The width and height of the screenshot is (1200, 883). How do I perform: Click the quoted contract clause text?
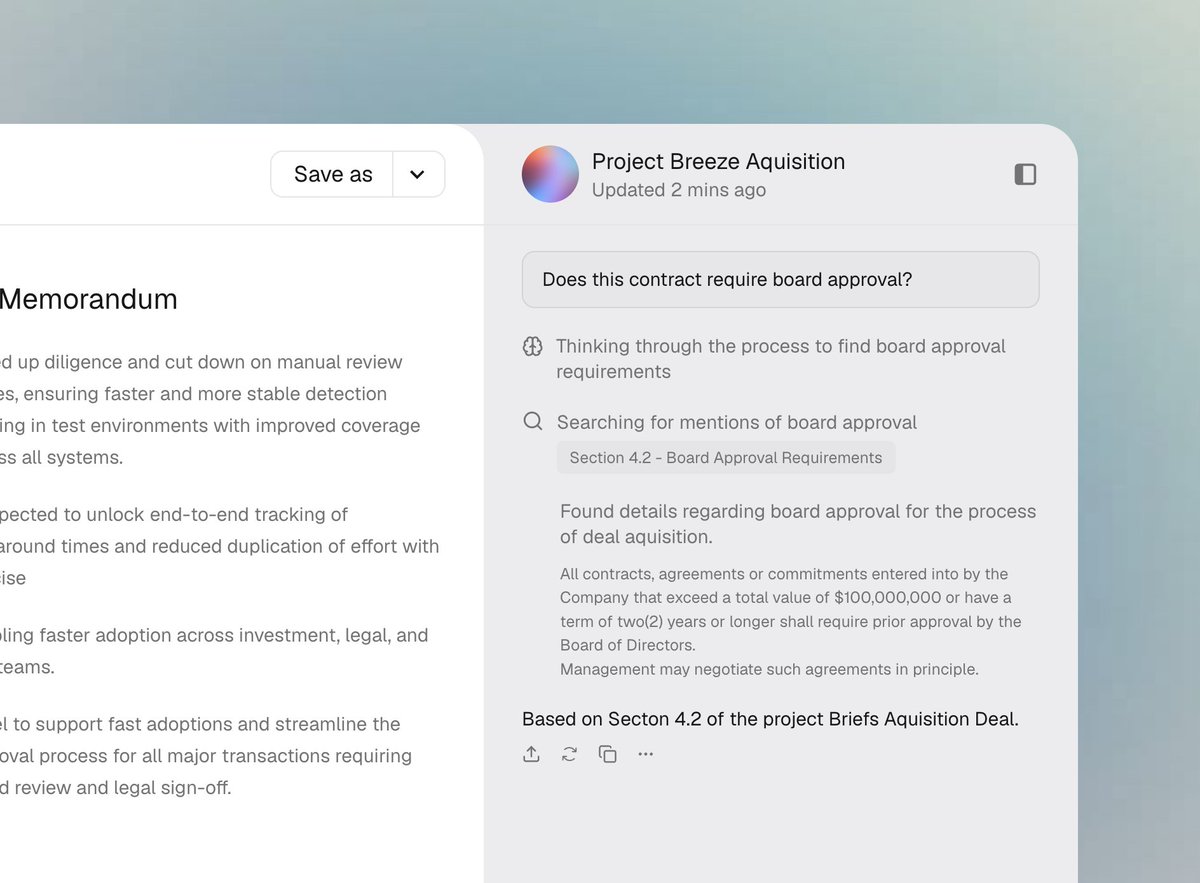791,622
